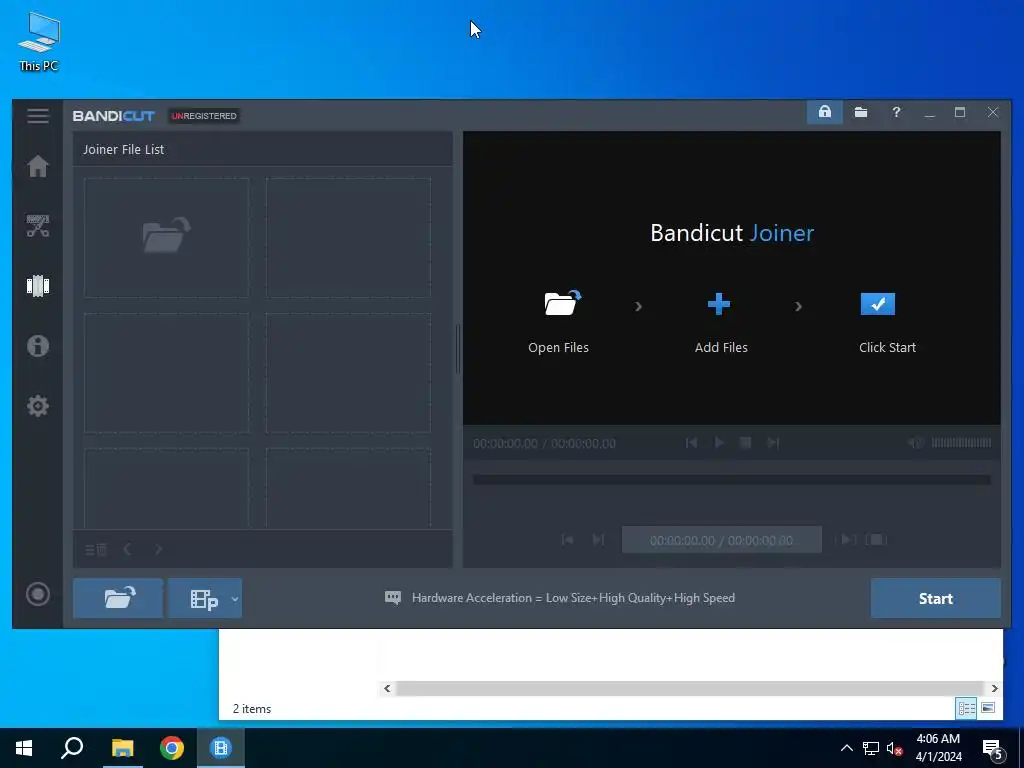Viewport: 1024px width, 768px height.
Task: Expand the project file dropdown arrow
Action: 235,598
